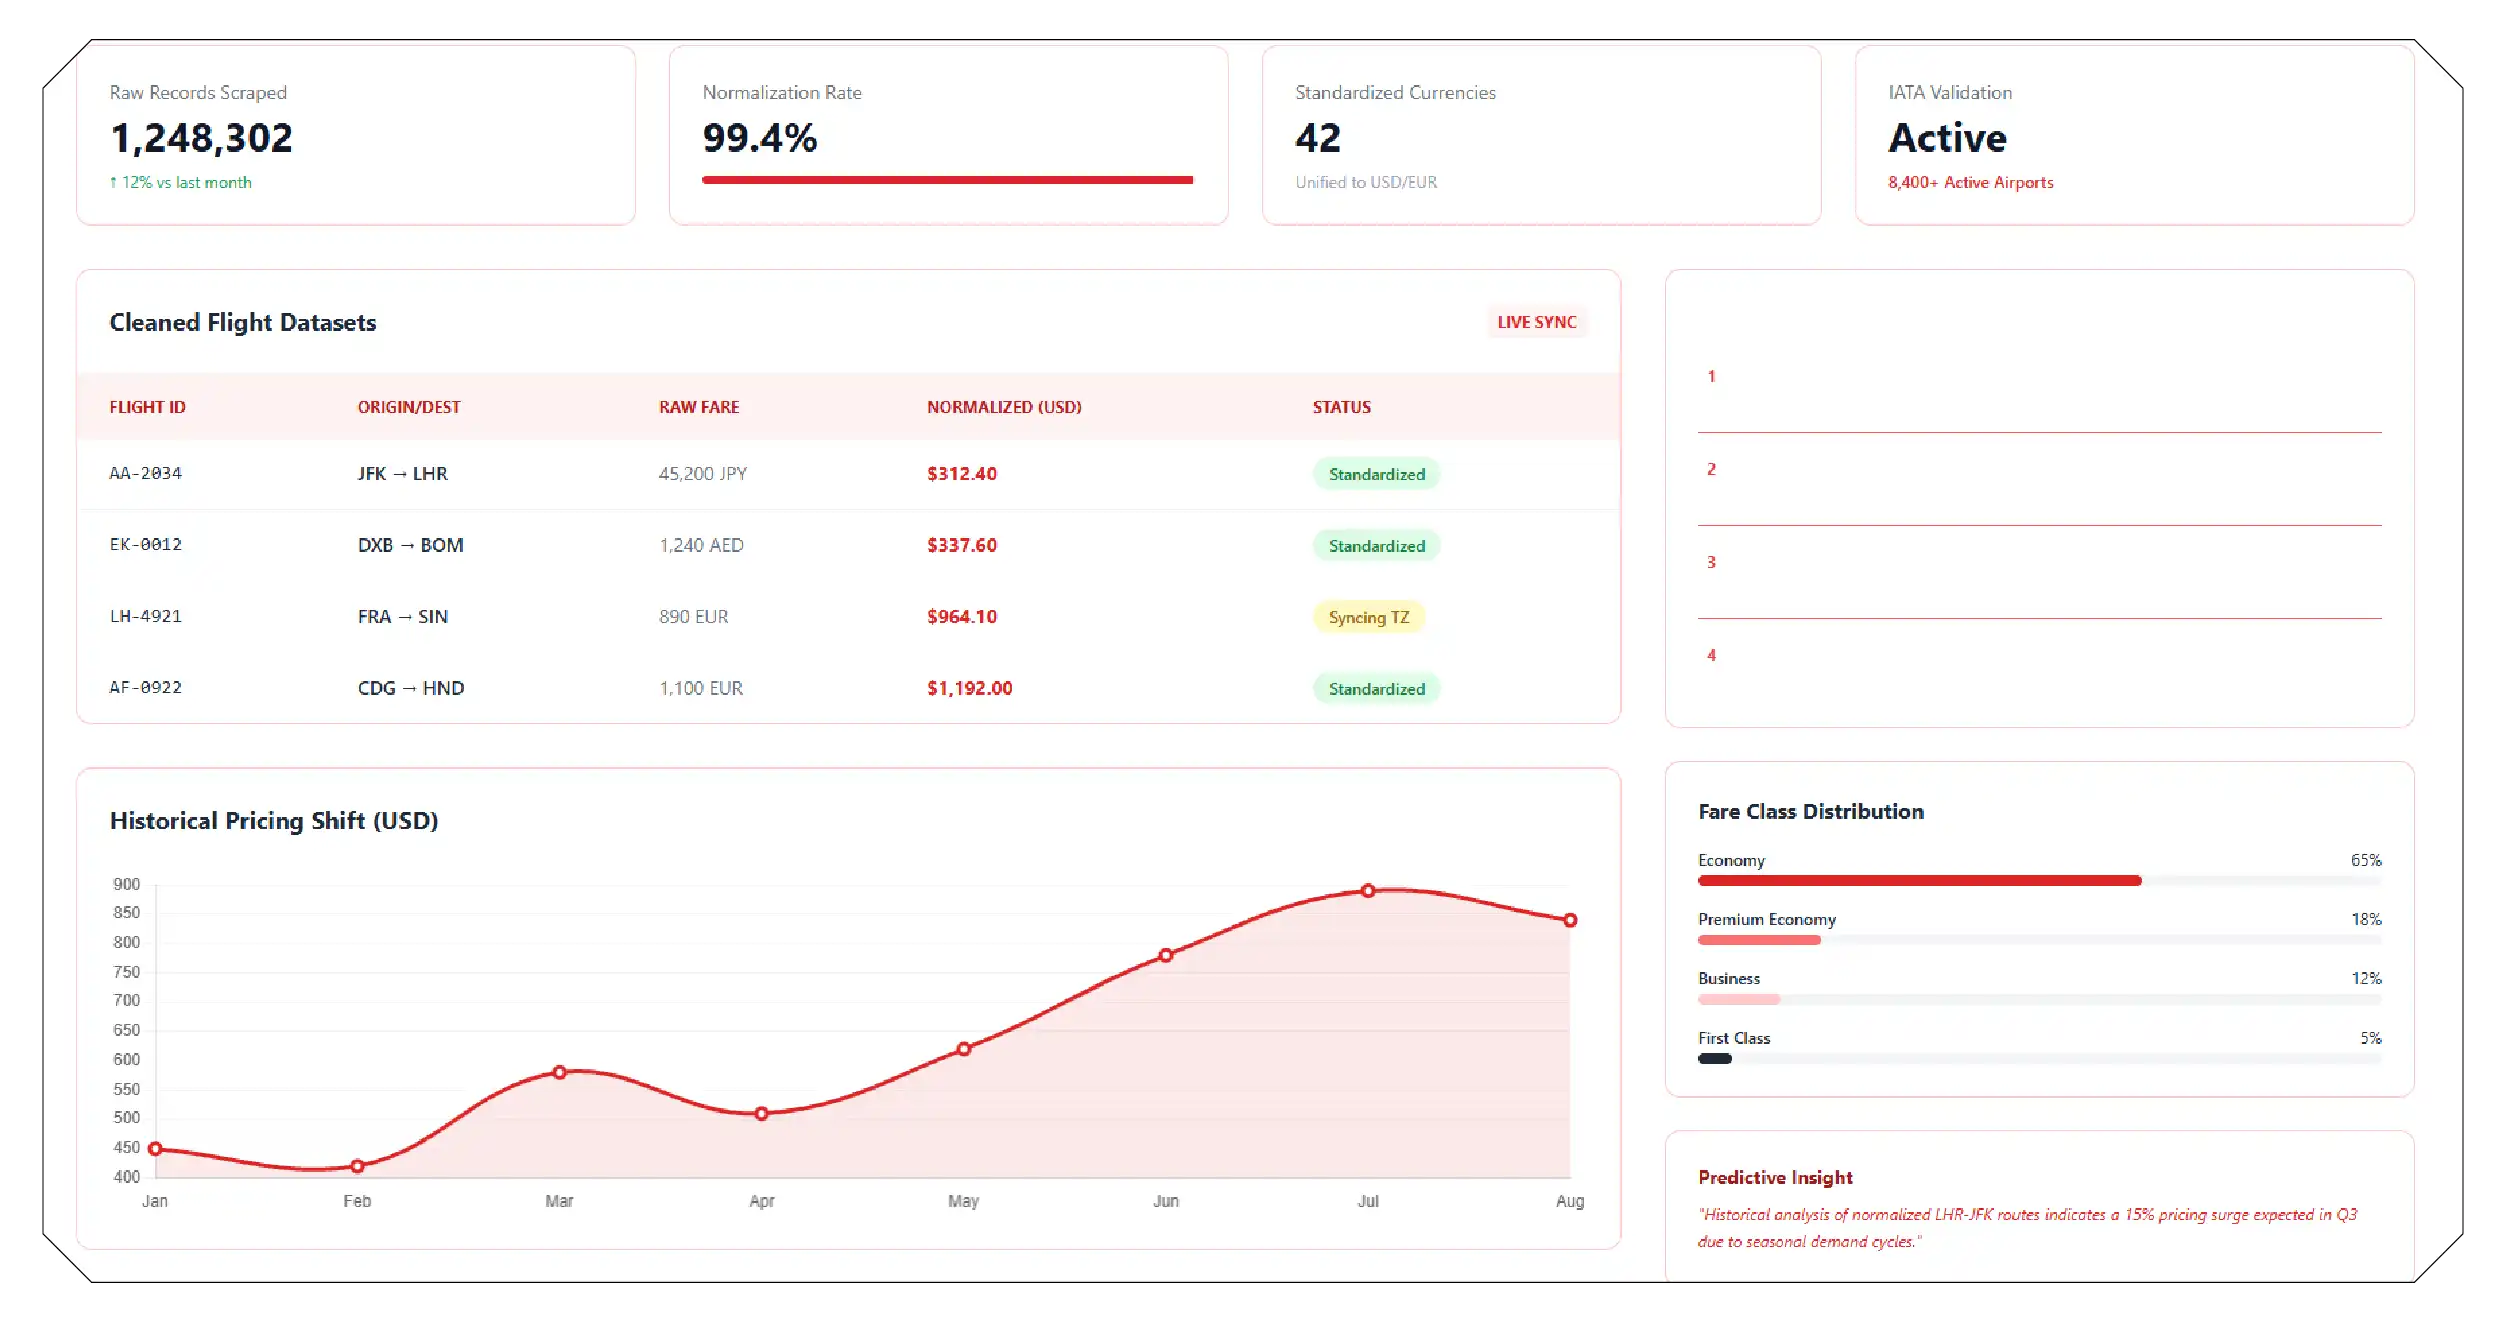Screen dimensions: 2507x1322
Task: Click the Standardized badge for flight AF-0922
Action: [x=1376, y=689]
